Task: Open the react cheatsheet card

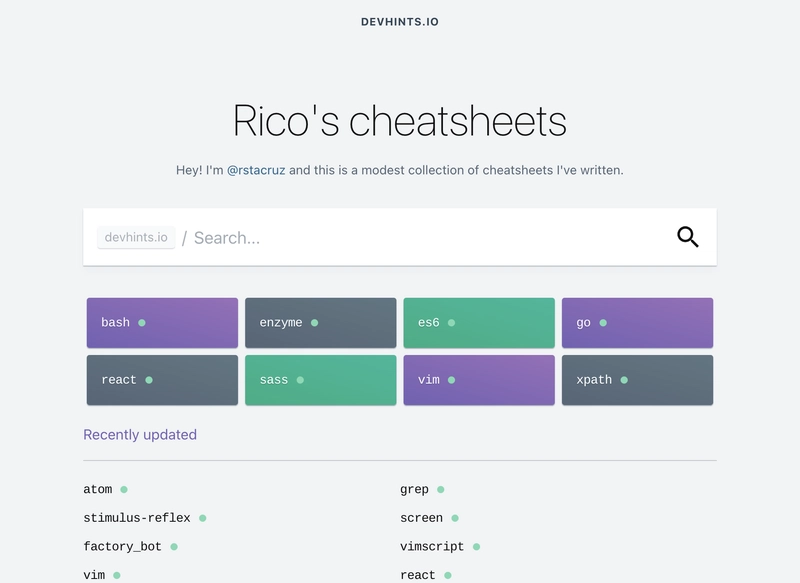Action: [x=162, y=380]
